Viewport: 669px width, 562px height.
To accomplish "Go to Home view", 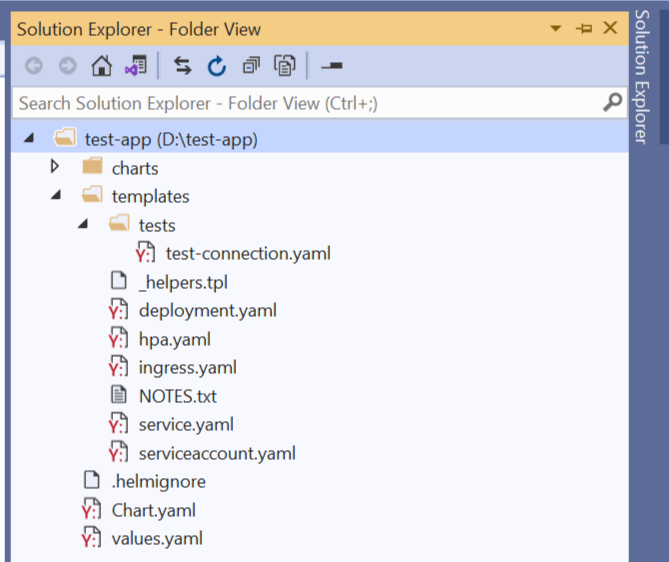I will click(102, 66).
